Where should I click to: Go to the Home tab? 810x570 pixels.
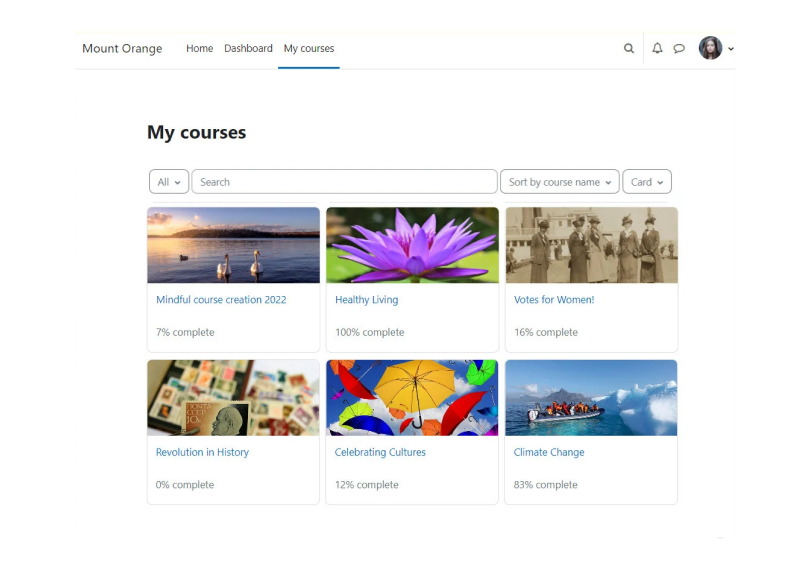point(199,49)
